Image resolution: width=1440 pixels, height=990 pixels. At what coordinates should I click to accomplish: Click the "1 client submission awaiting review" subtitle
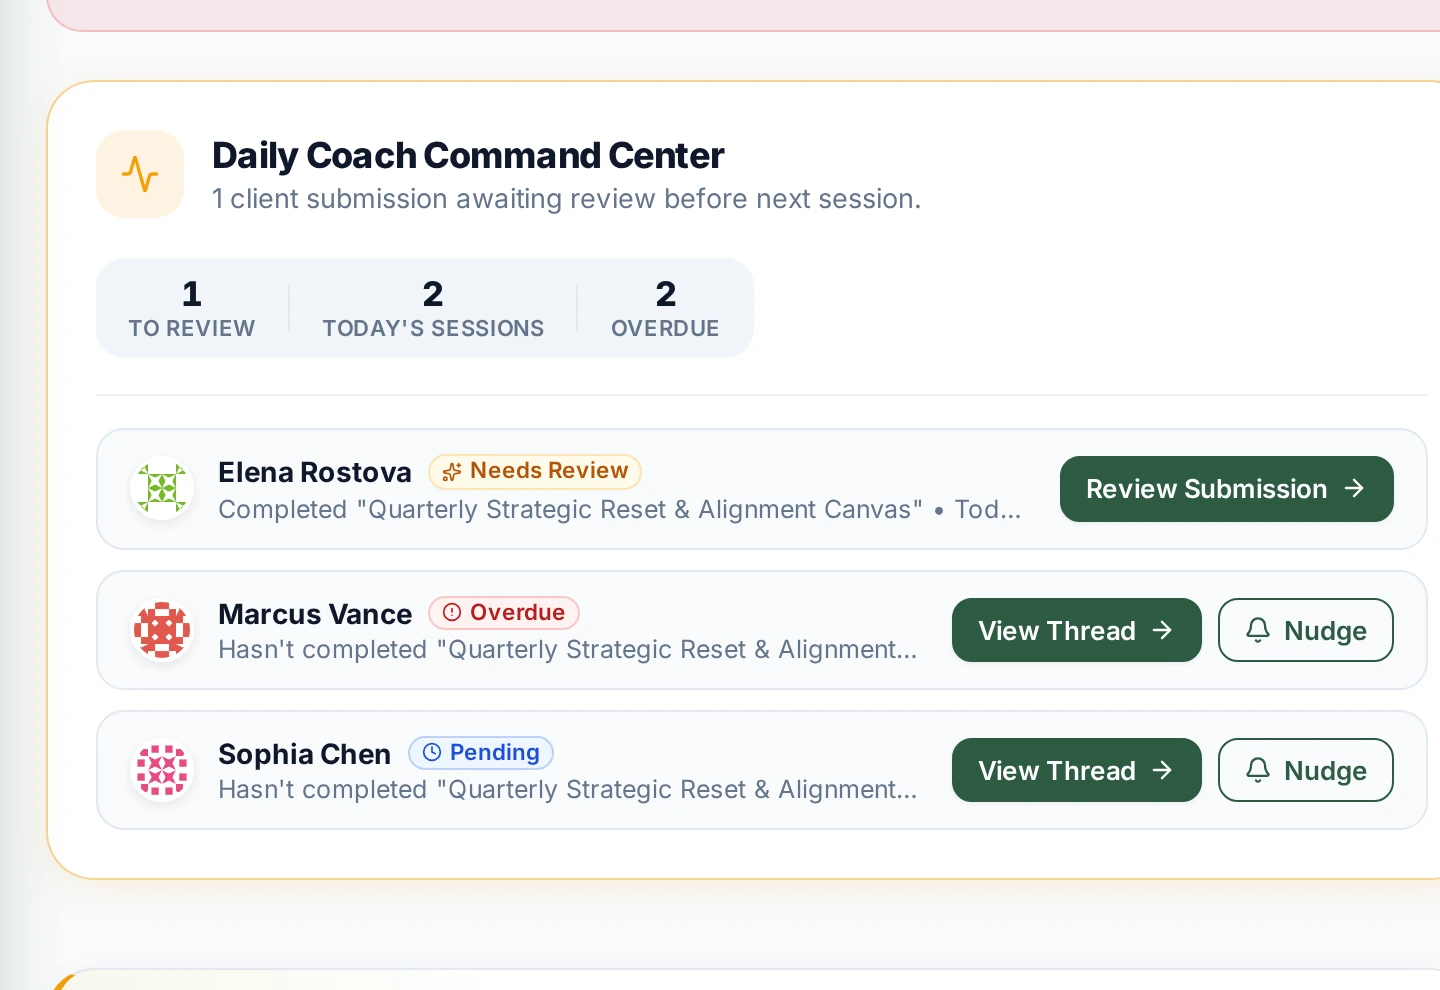click(x=566, y=199)
